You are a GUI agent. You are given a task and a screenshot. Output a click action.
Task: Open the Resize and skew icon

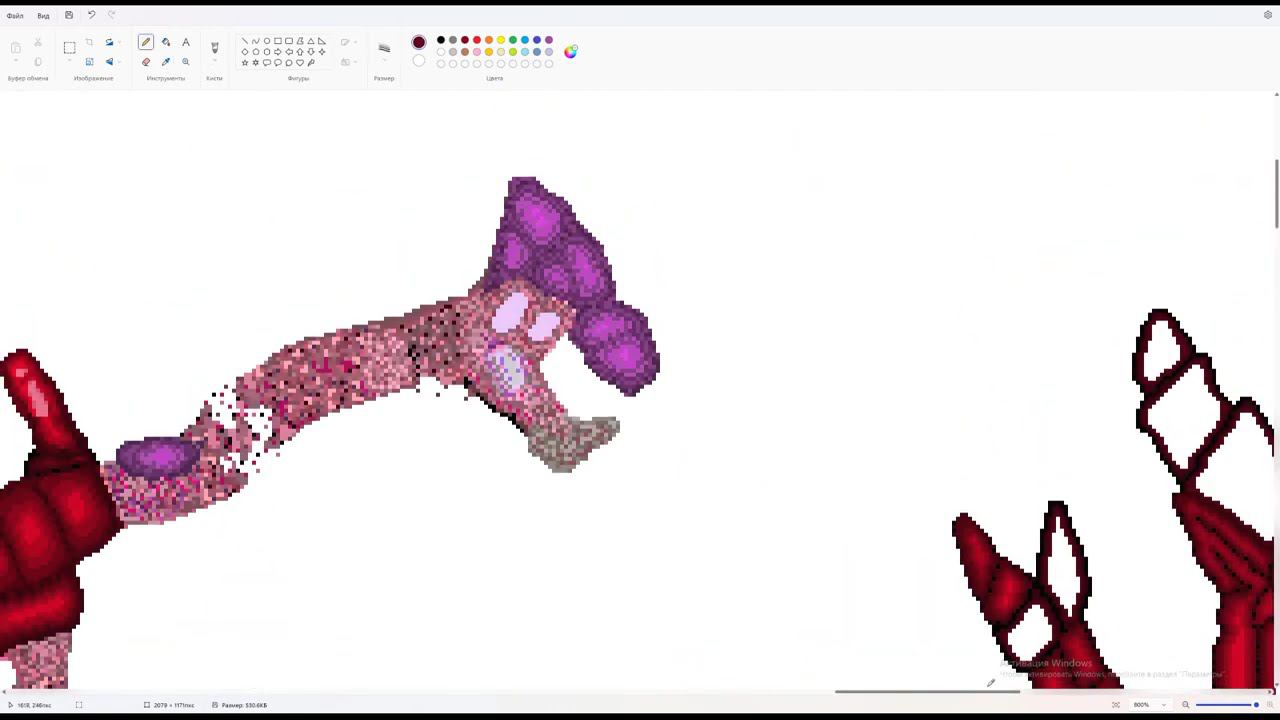(89, 62)
